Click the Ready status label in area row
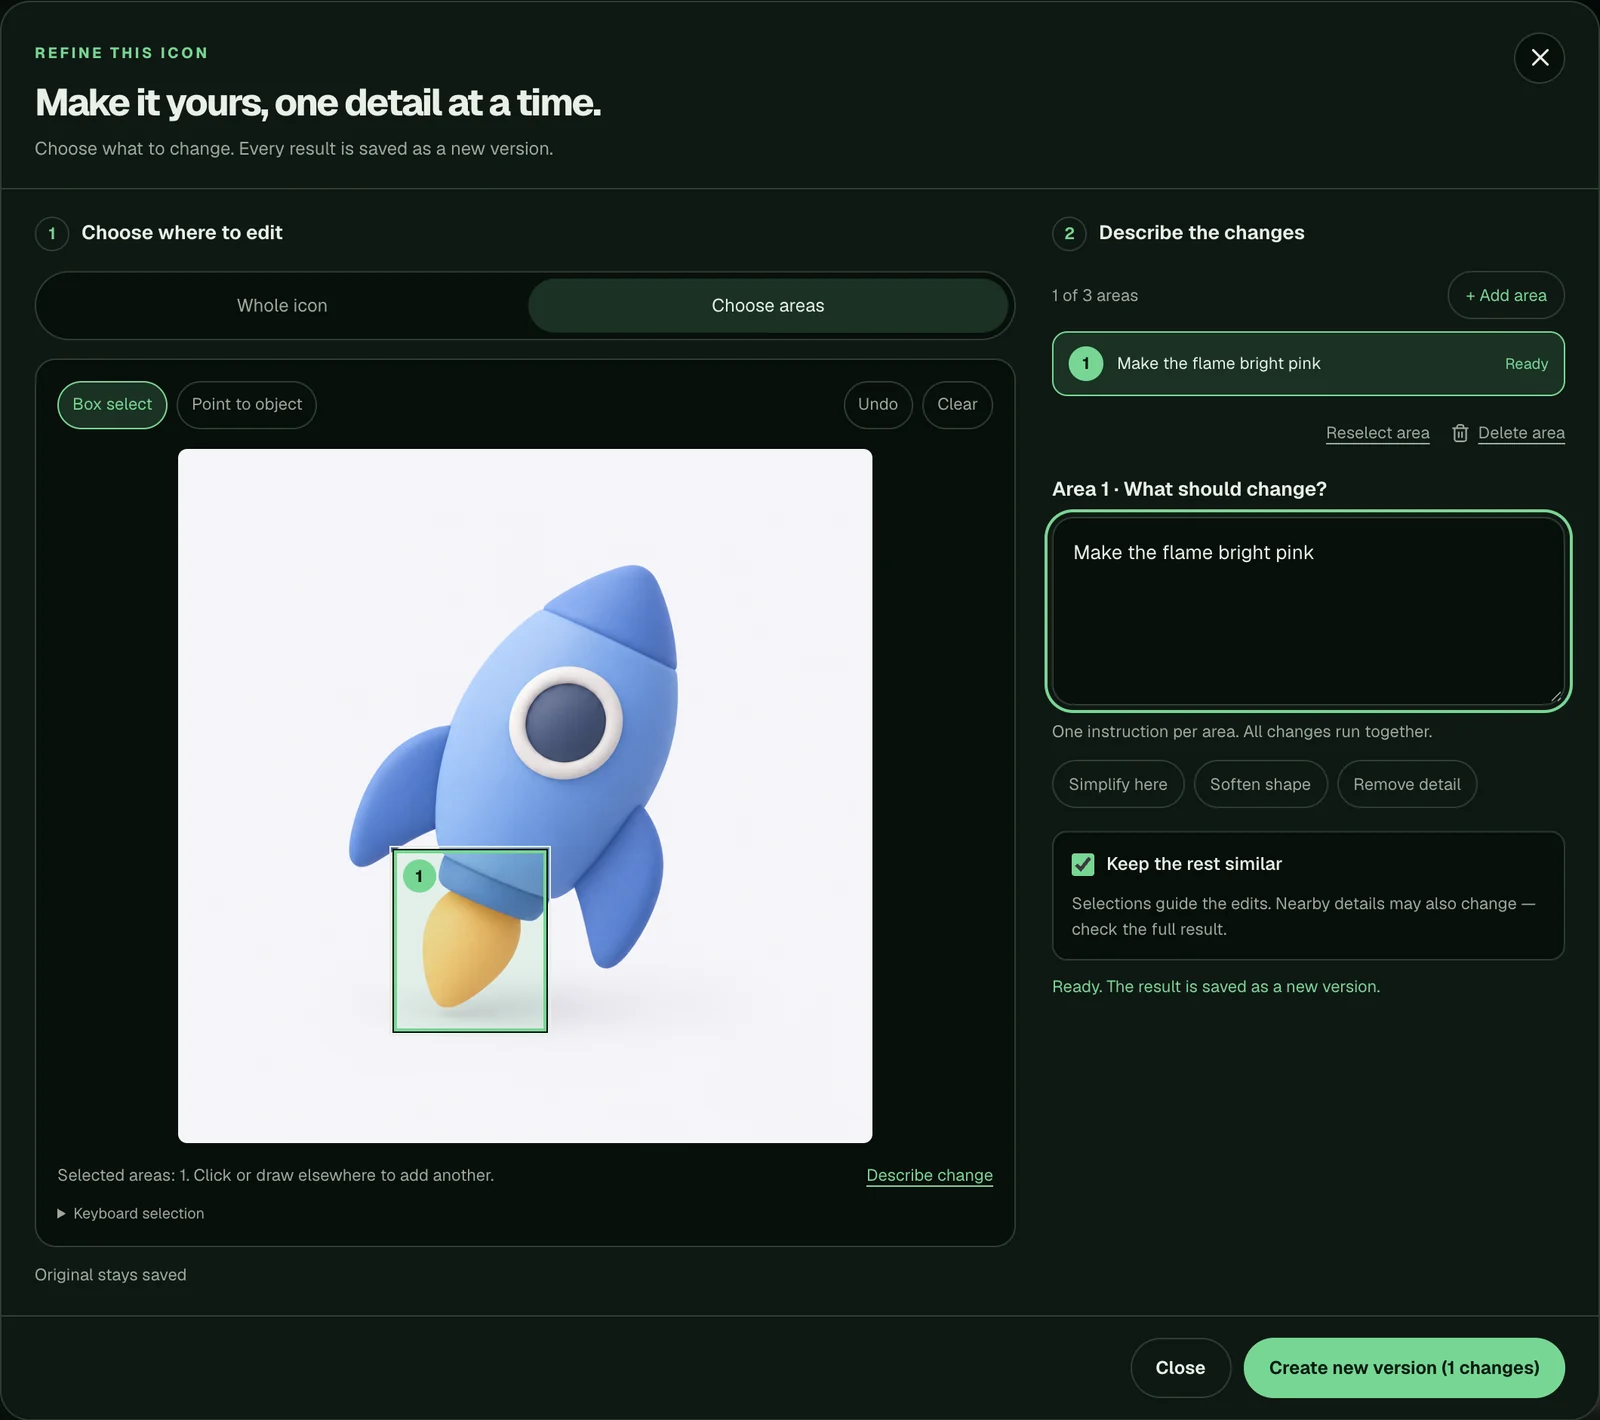 (x=1526, y=364)
